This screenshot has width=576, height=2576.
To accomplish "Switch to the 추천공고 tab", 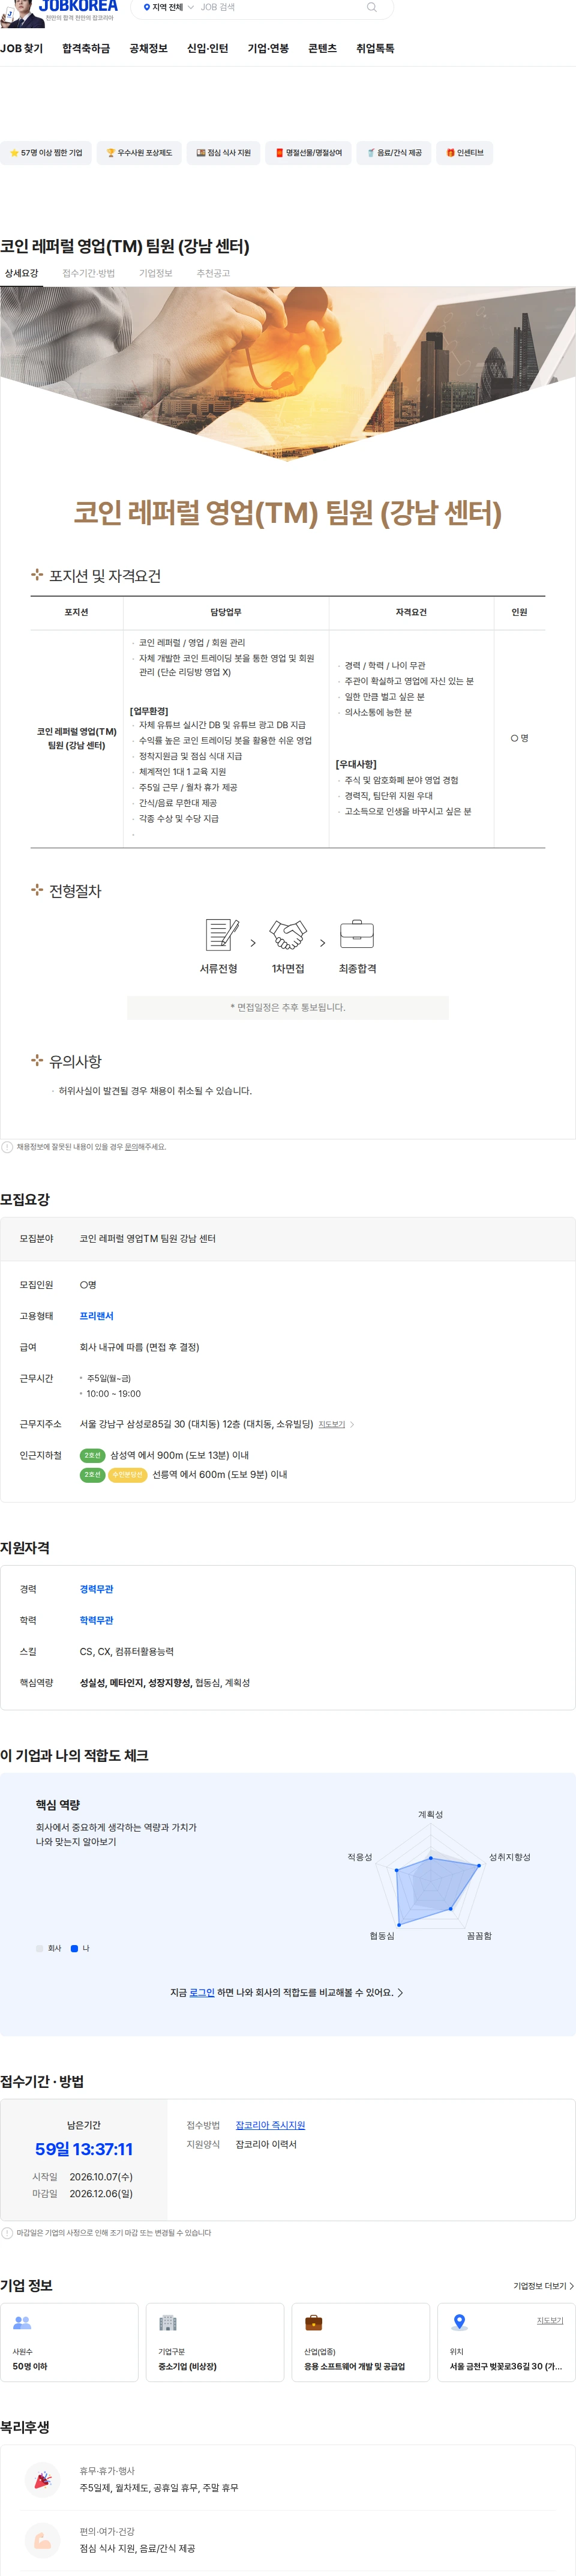I will point(213,273).
